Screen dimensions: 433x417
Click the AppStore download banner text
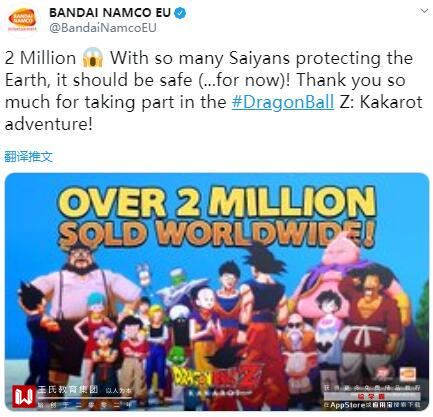(x=372, y=405)
